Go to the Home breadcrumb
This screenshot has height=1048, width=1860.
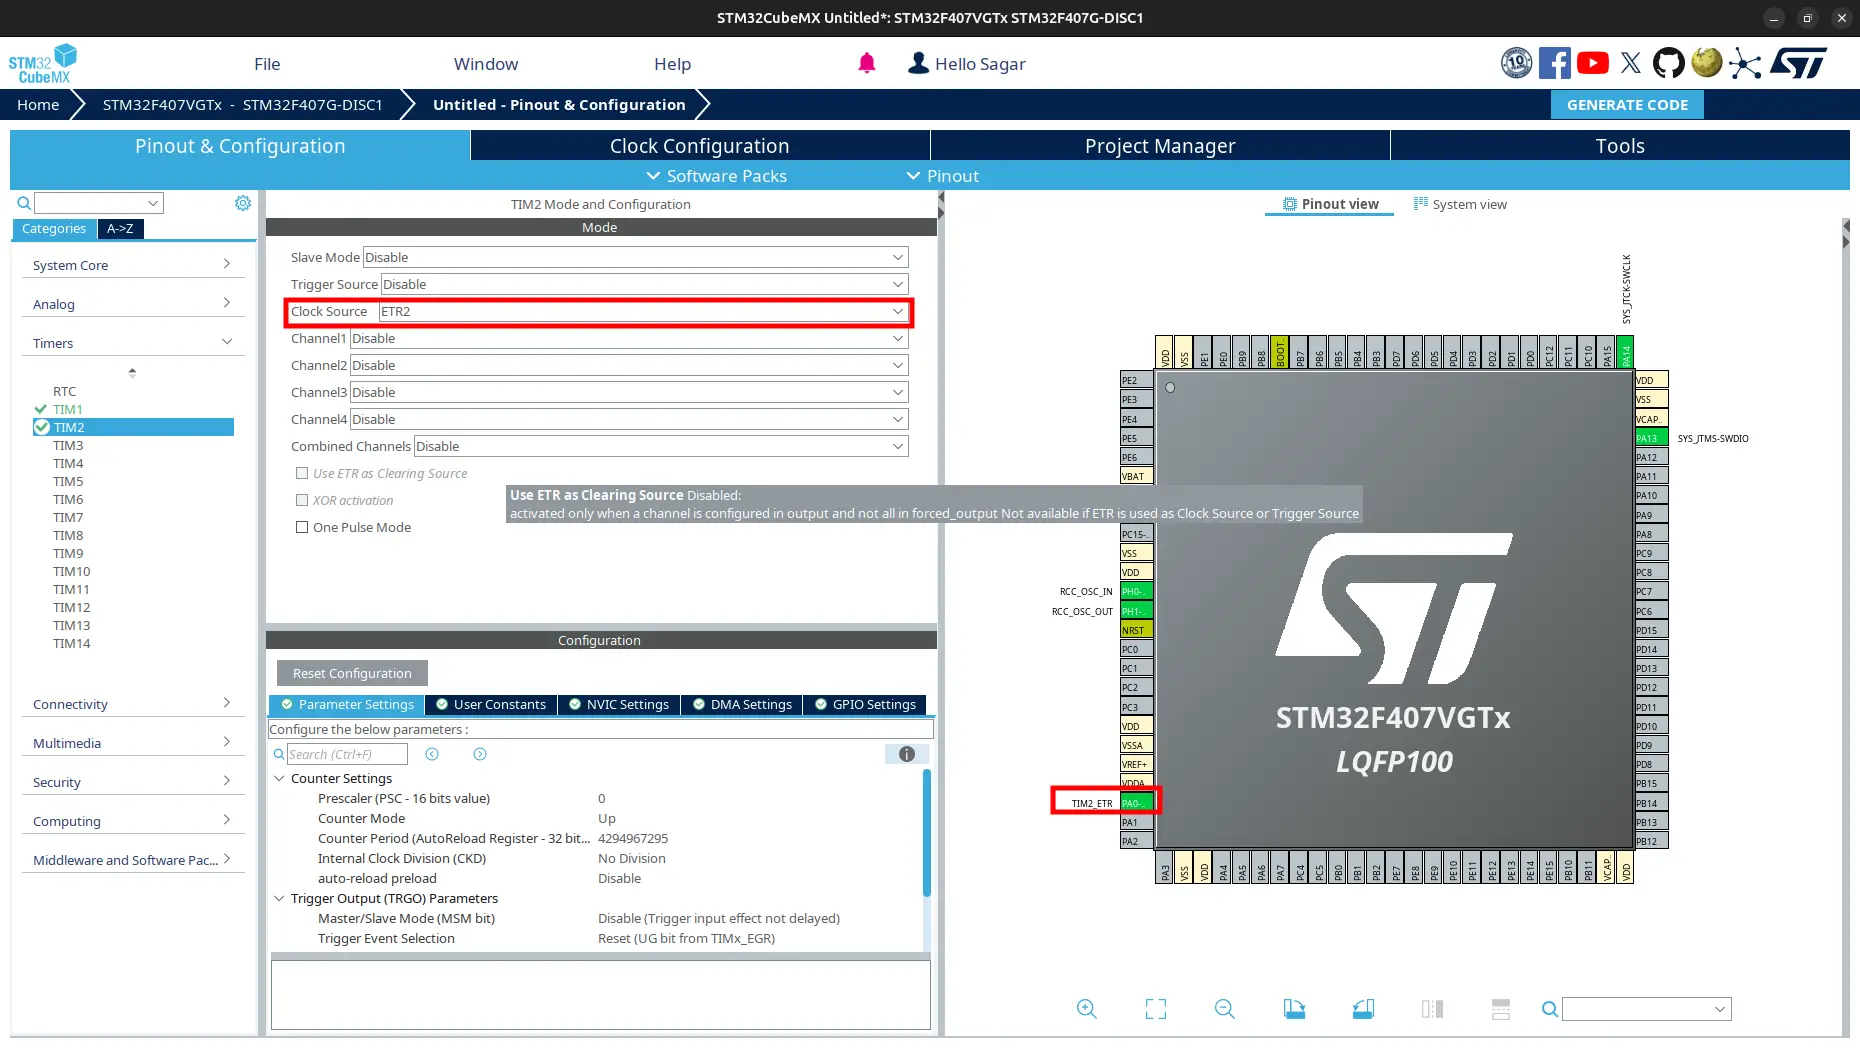[38, 105]
